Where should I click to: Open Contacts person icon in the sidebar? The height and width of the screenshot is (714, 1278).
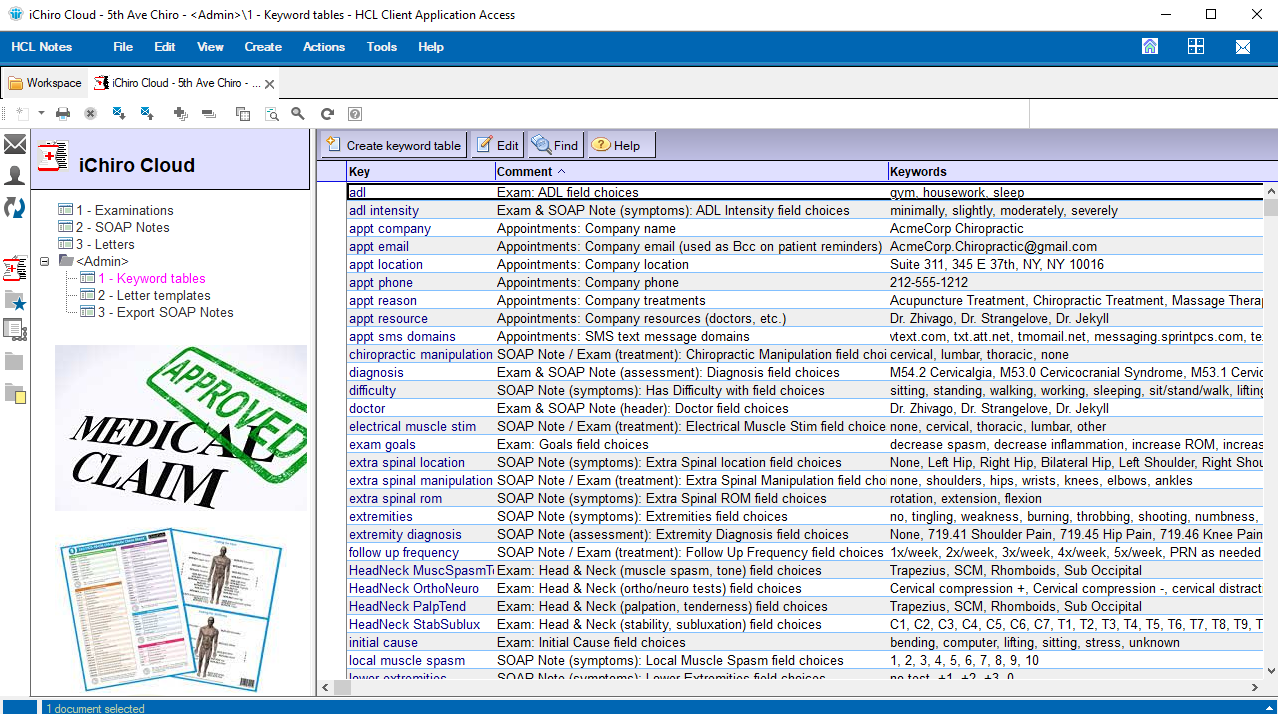tap(15, 176)
